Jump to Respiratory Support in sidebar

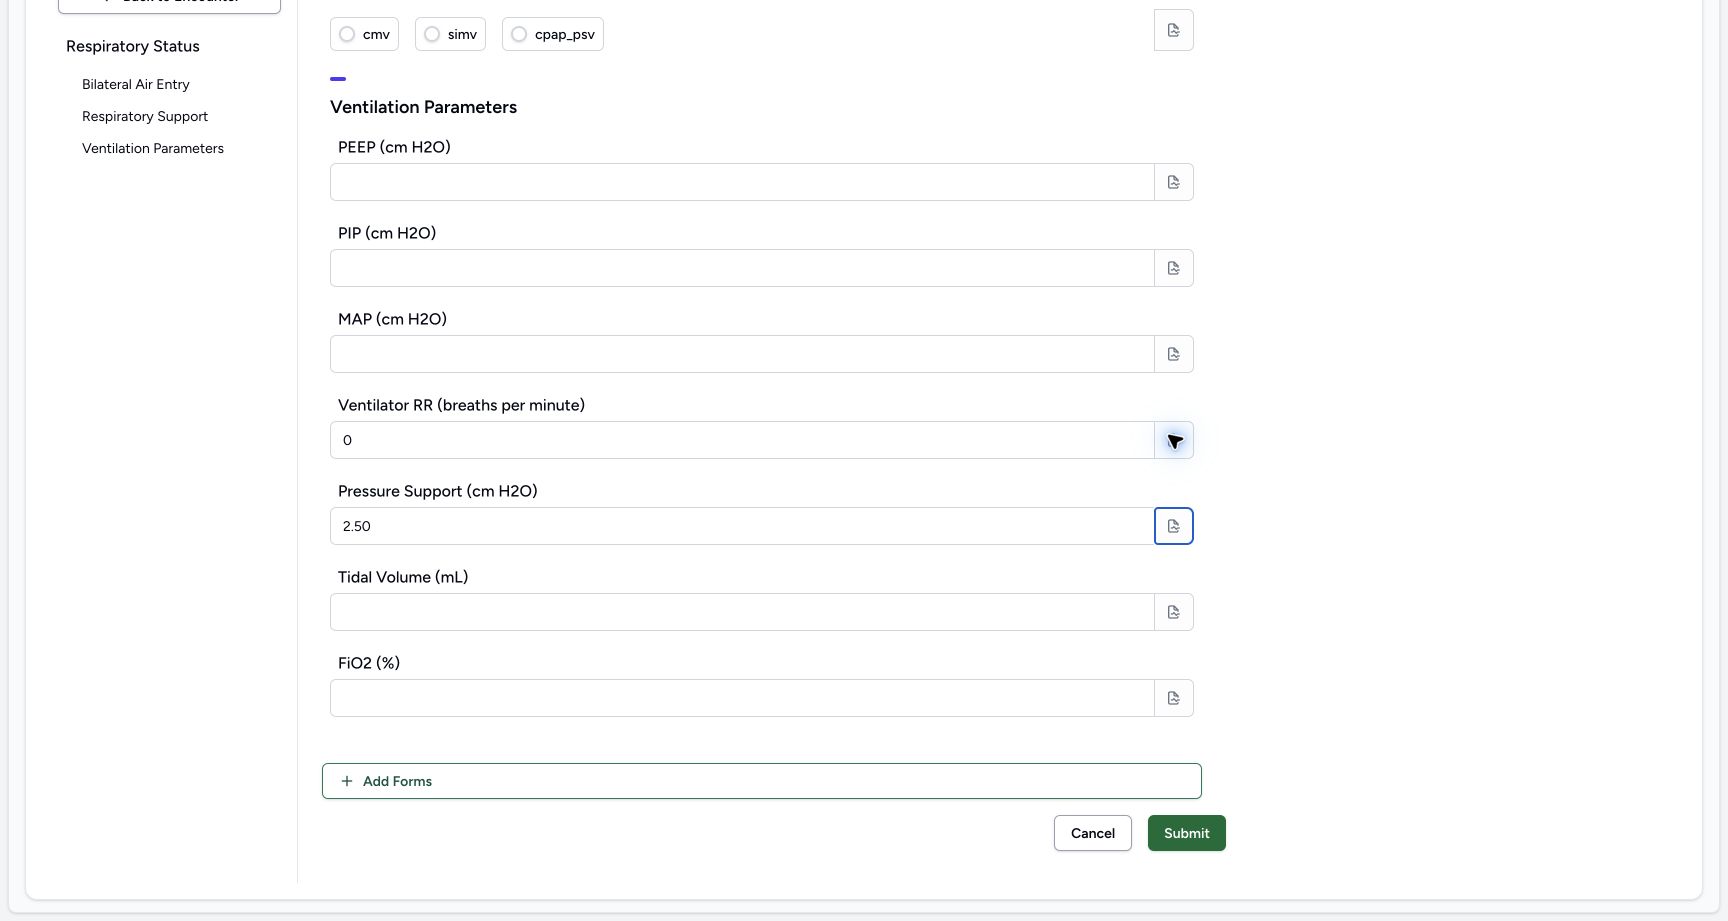tap(145, 116)
